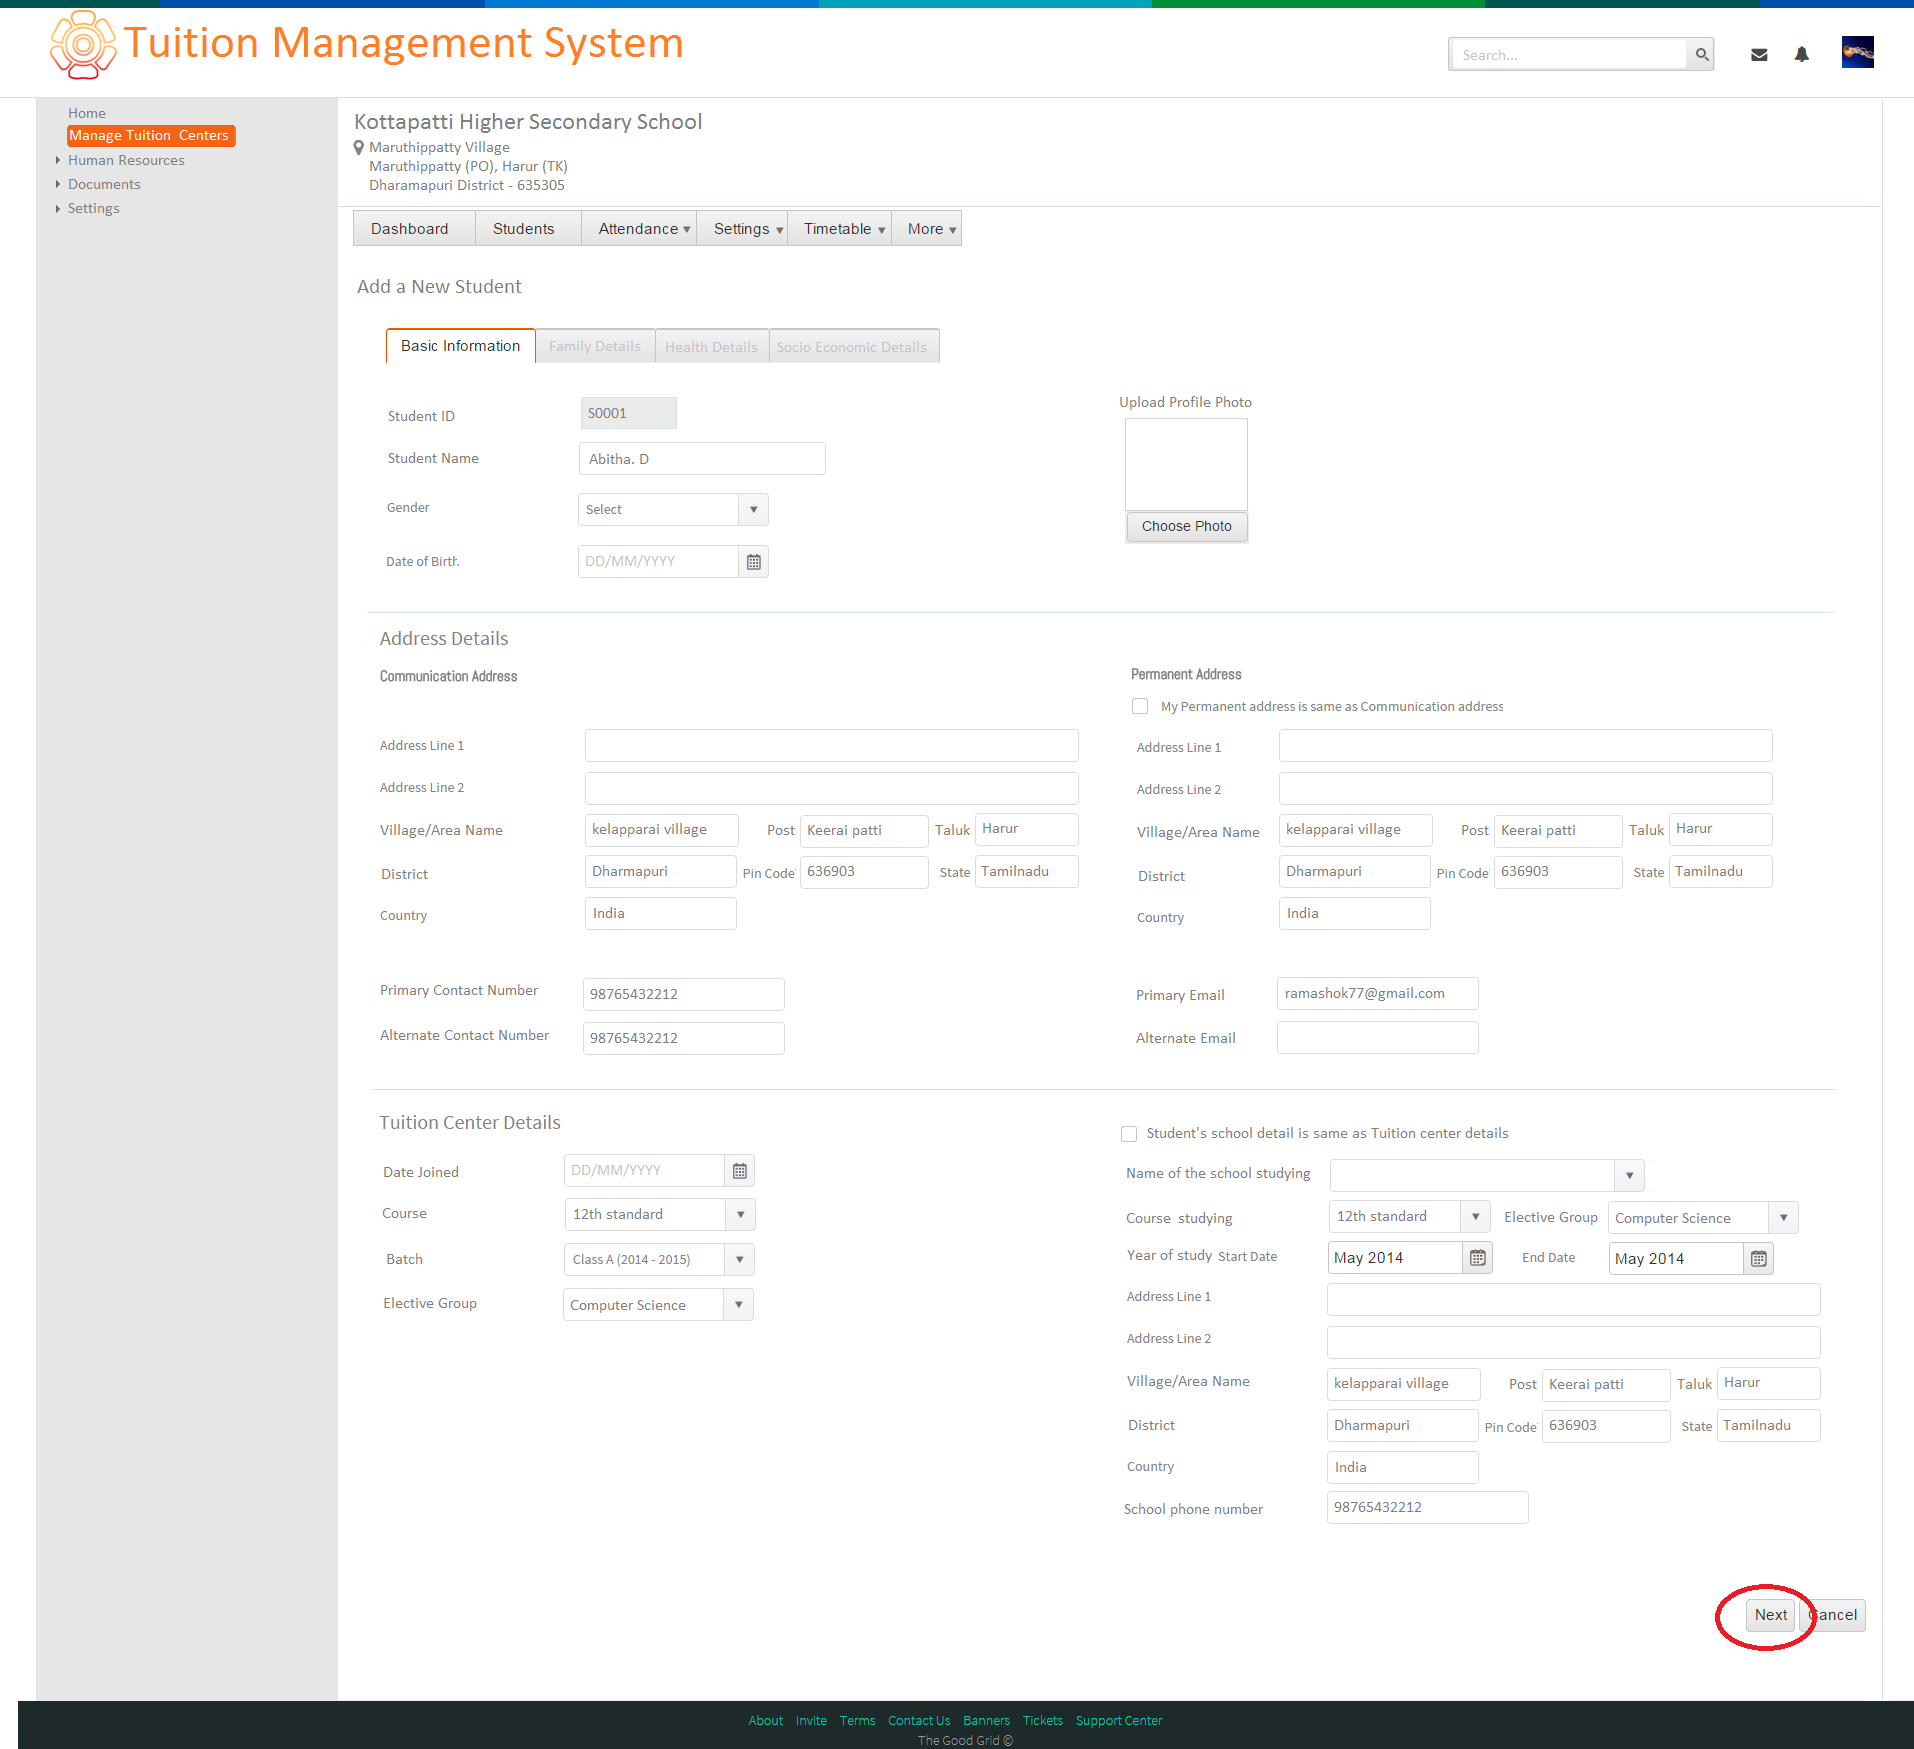Open Name of the school studying dropdown

pos(1487,1175)
